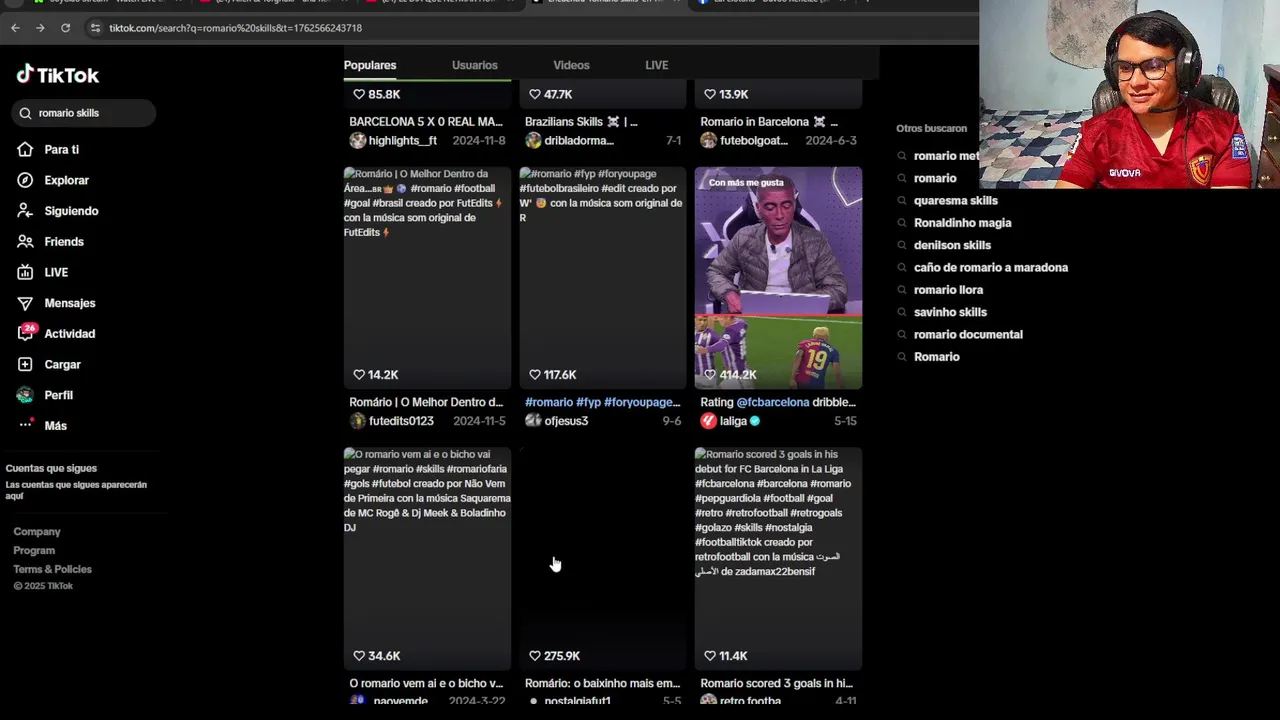Open Más three-dots icon
Image resolution: width=1280 pixels, height=720 pixels.
click(x=26, y=425)
